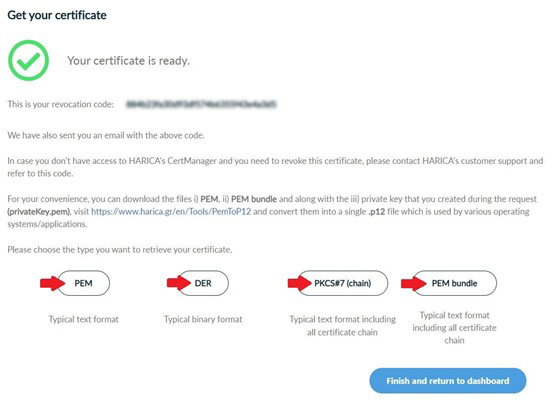This screenshot has width=554, height=403.
Task: Open the harica.gr PemToP12 tool link
Action: point(171,212)
